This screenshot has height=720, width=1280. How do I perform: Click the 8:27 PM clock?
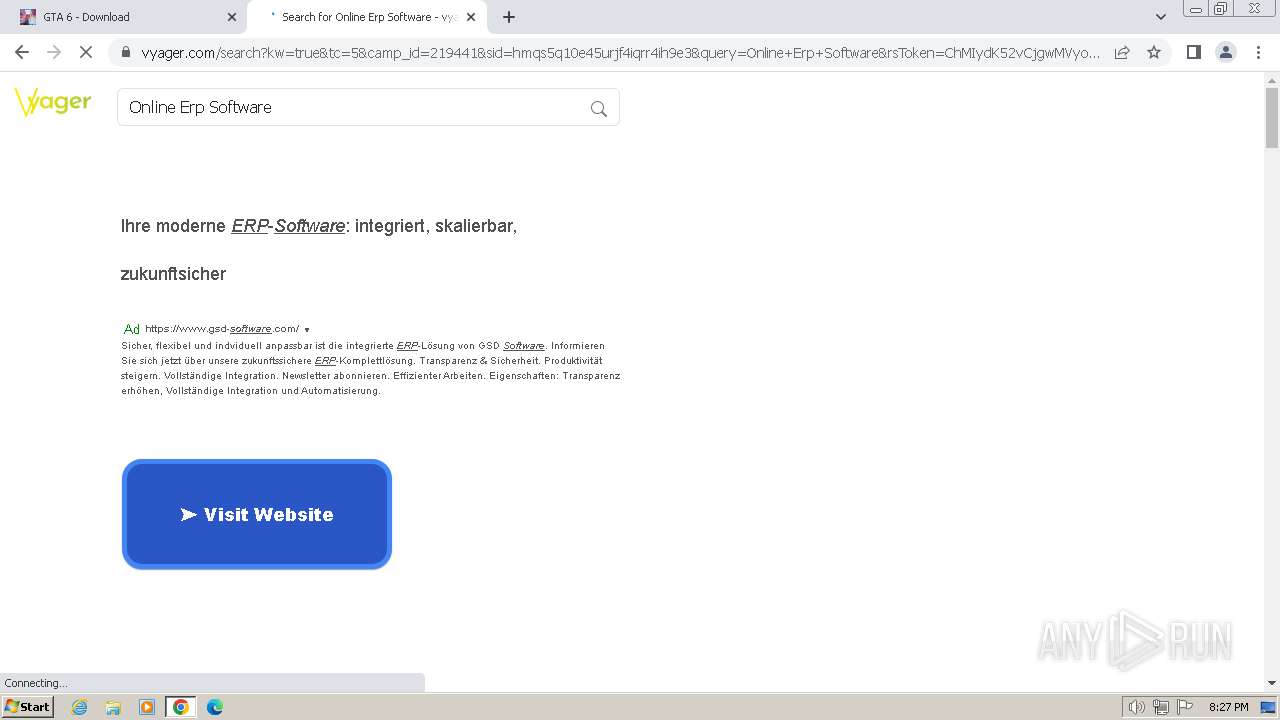pyautogui.click(x=1228, y=707)
